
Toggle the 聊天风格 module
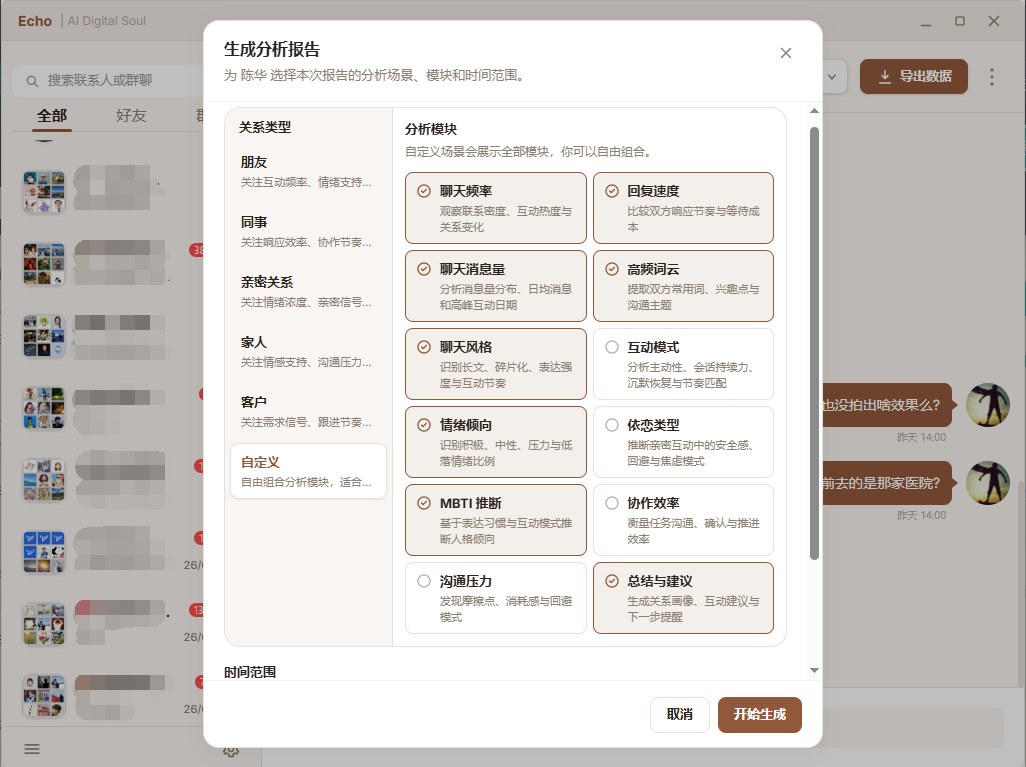tap(495, 364)
